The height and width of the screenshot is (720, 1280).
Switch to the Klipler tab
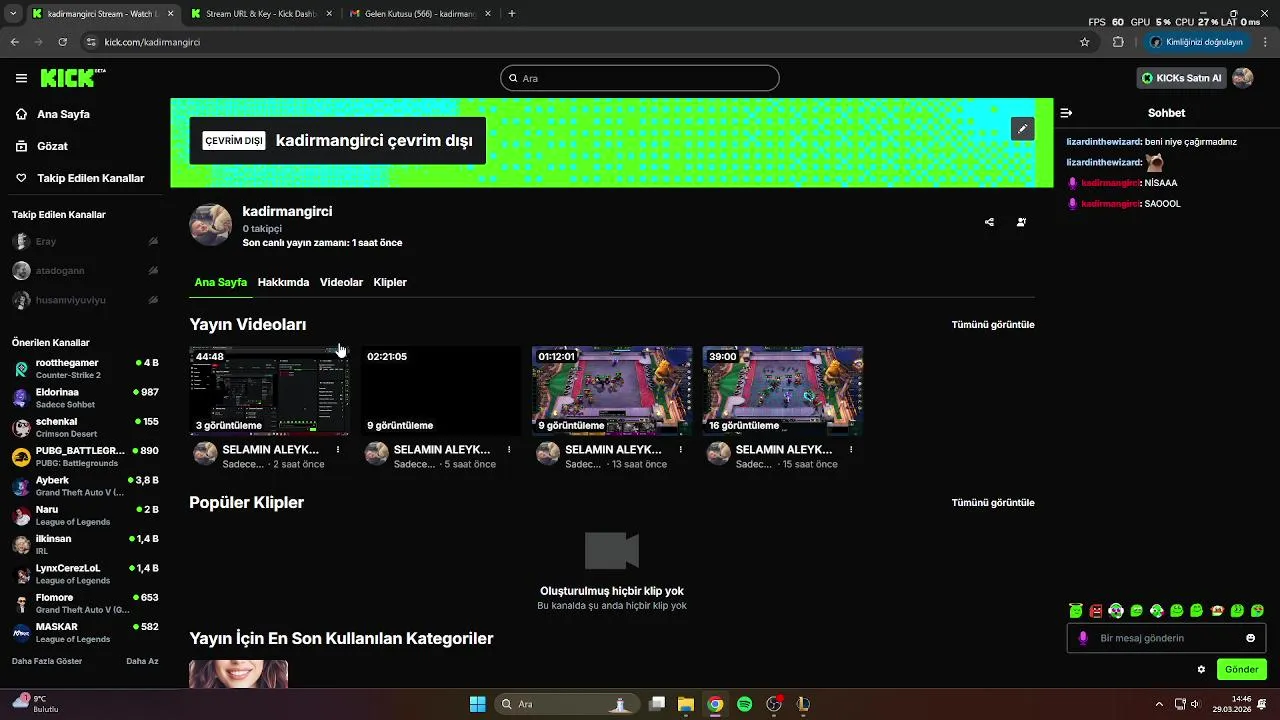(x=390, y=282)
